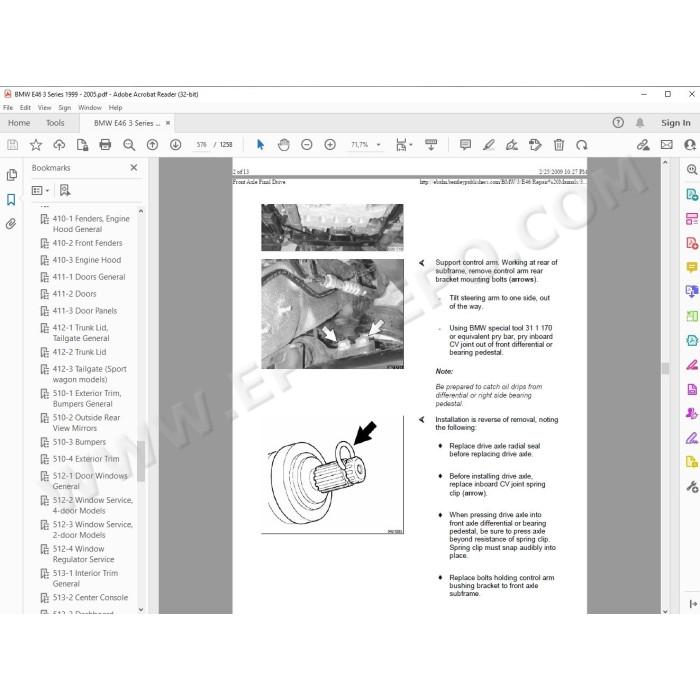This screenshot has height=700, width=700.
Task: Close the BMW E46 3 Series document tab
Action: [x=168, y=123]
